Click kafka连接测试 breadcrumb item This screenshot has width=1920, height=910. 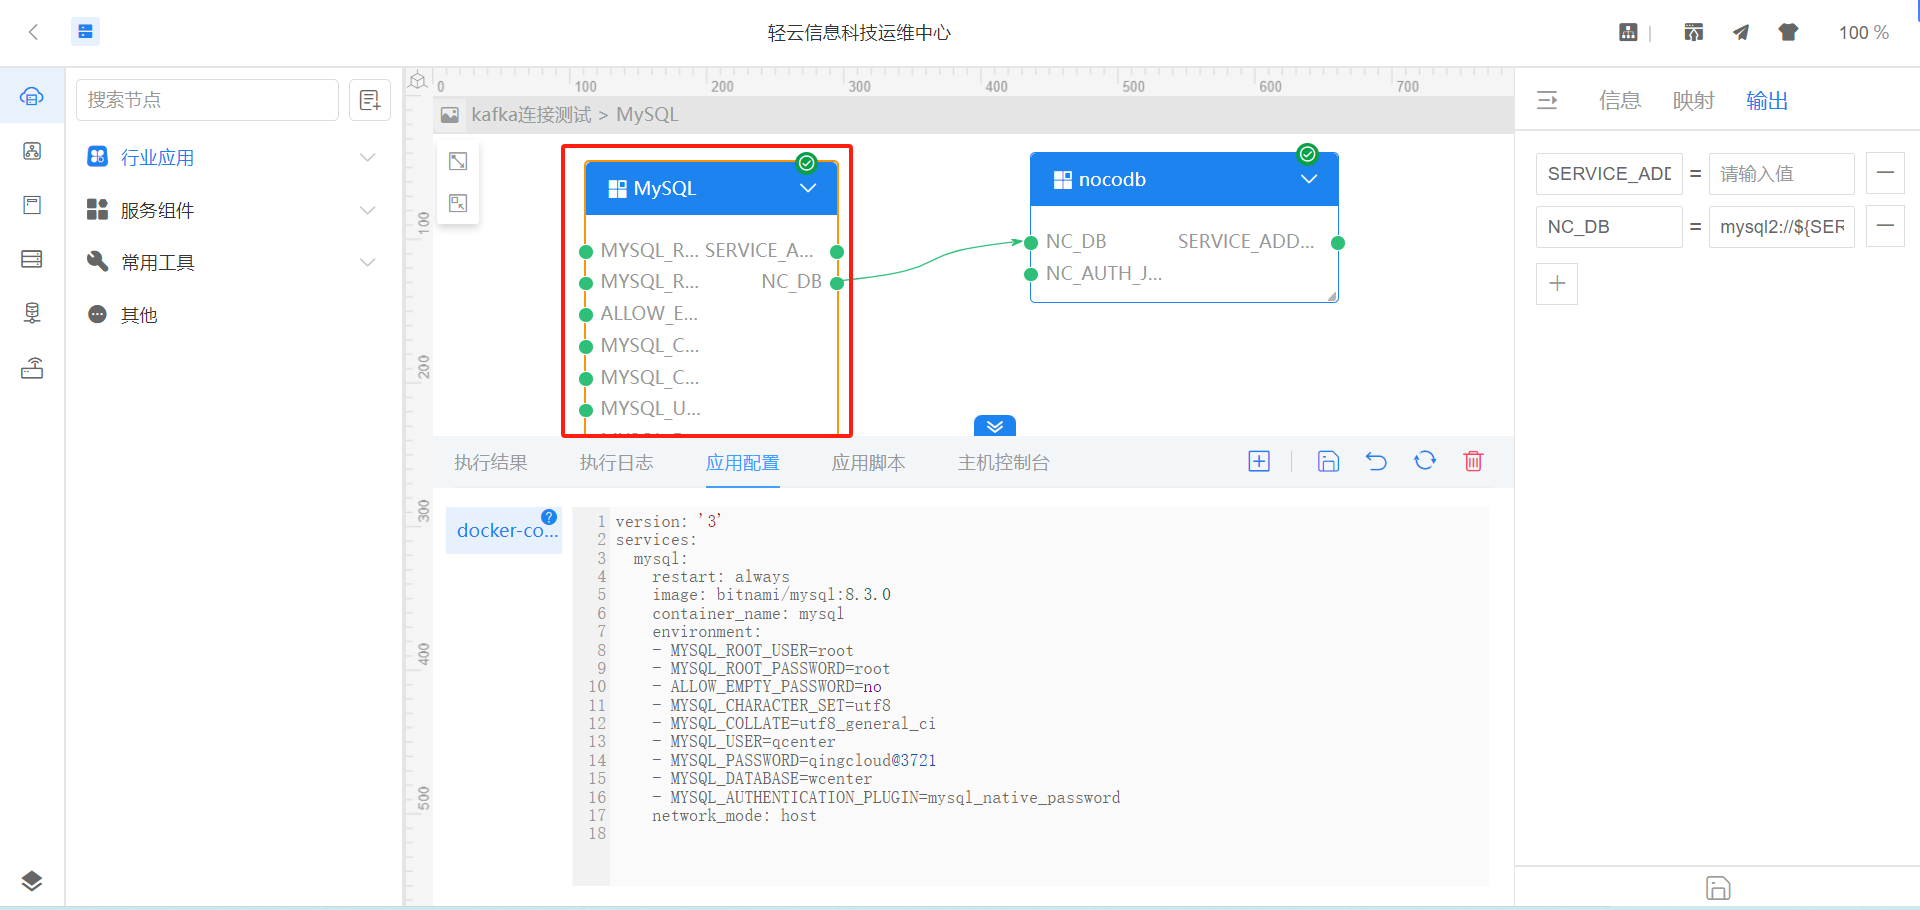click(x=531, y=115)
